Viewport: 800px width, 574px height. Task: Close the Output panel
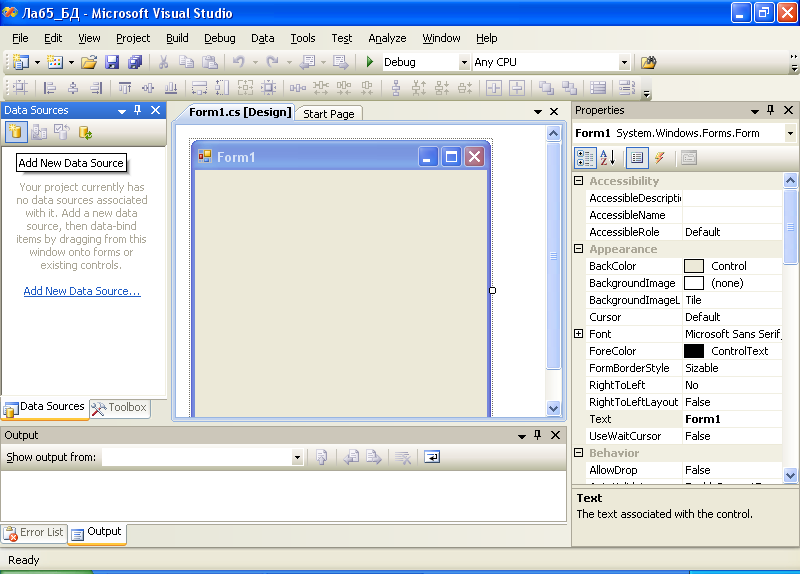point(556,435)
